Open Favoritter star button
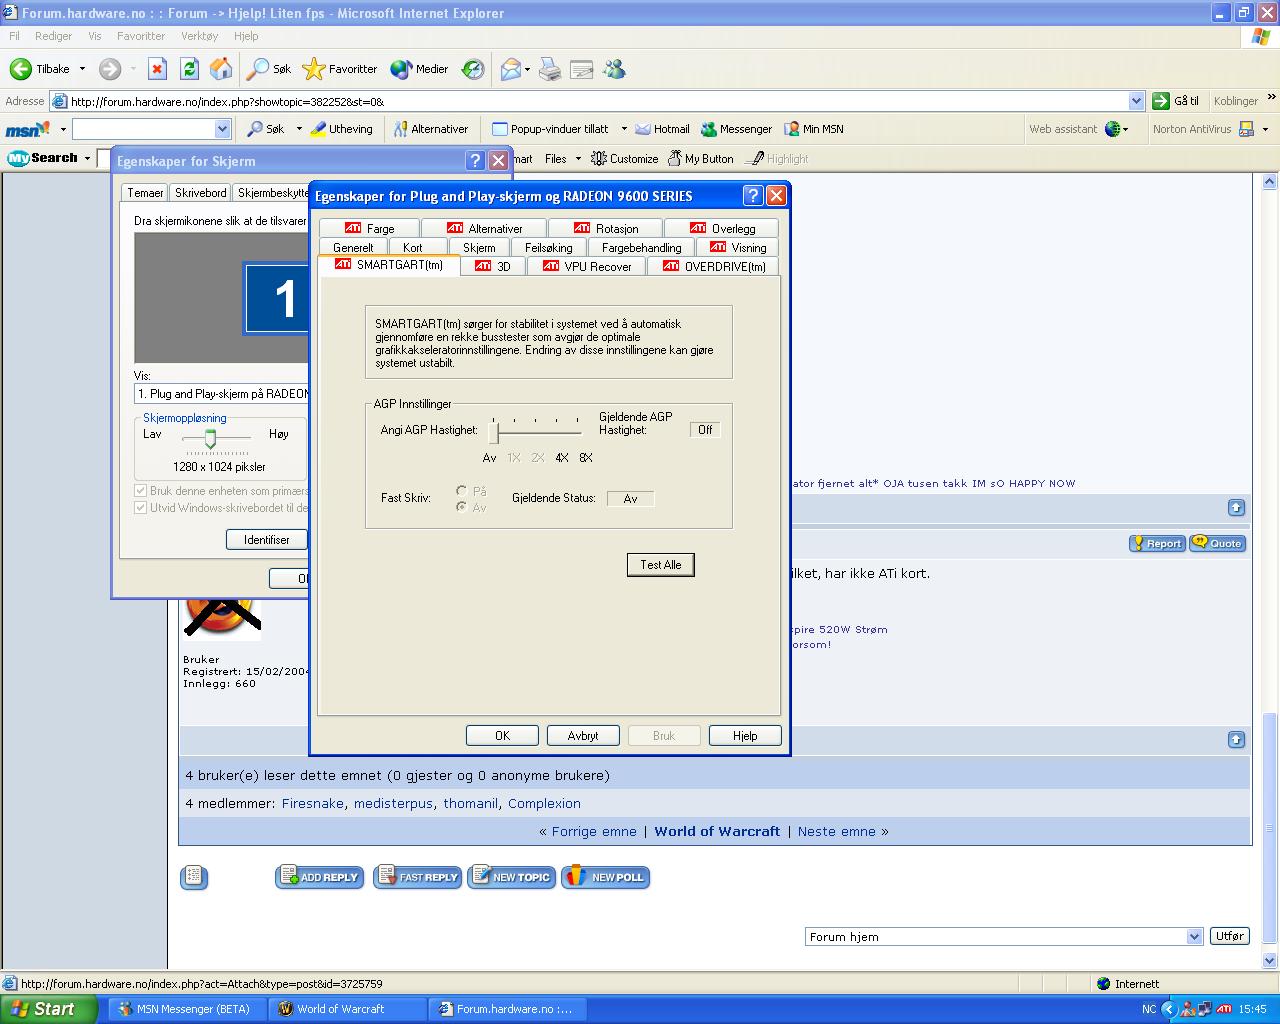 tap(340, 69)
